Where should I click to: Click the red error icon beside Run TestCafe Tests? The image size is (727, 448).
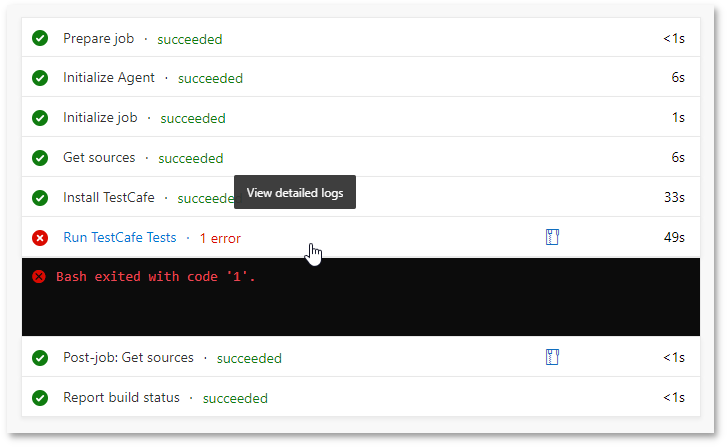[x=40, y=238]
